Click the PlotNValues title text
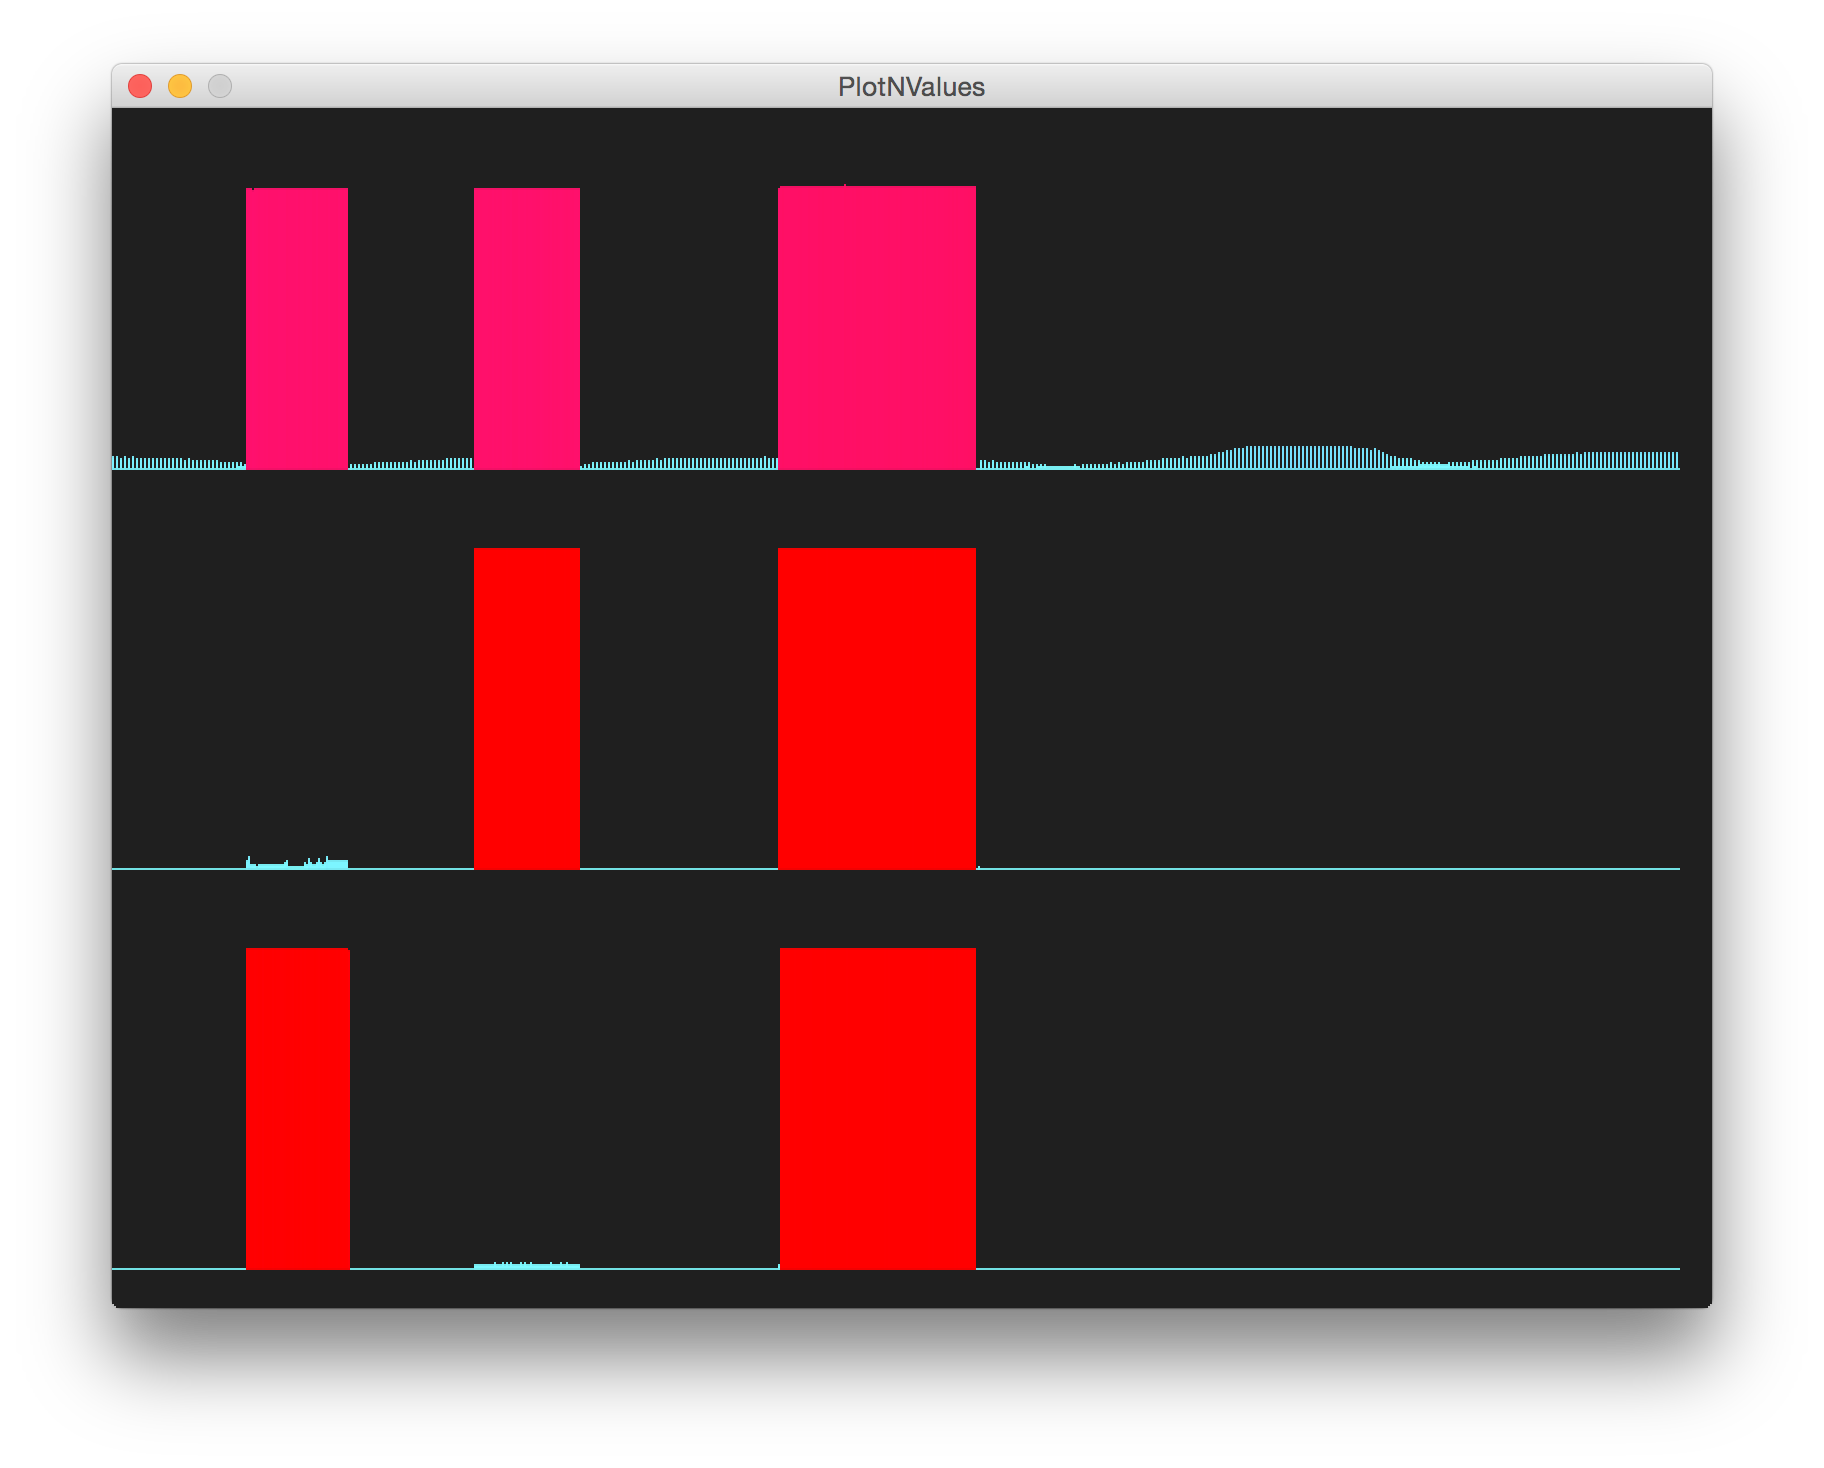1824x1468 pixels. (911, 87)
